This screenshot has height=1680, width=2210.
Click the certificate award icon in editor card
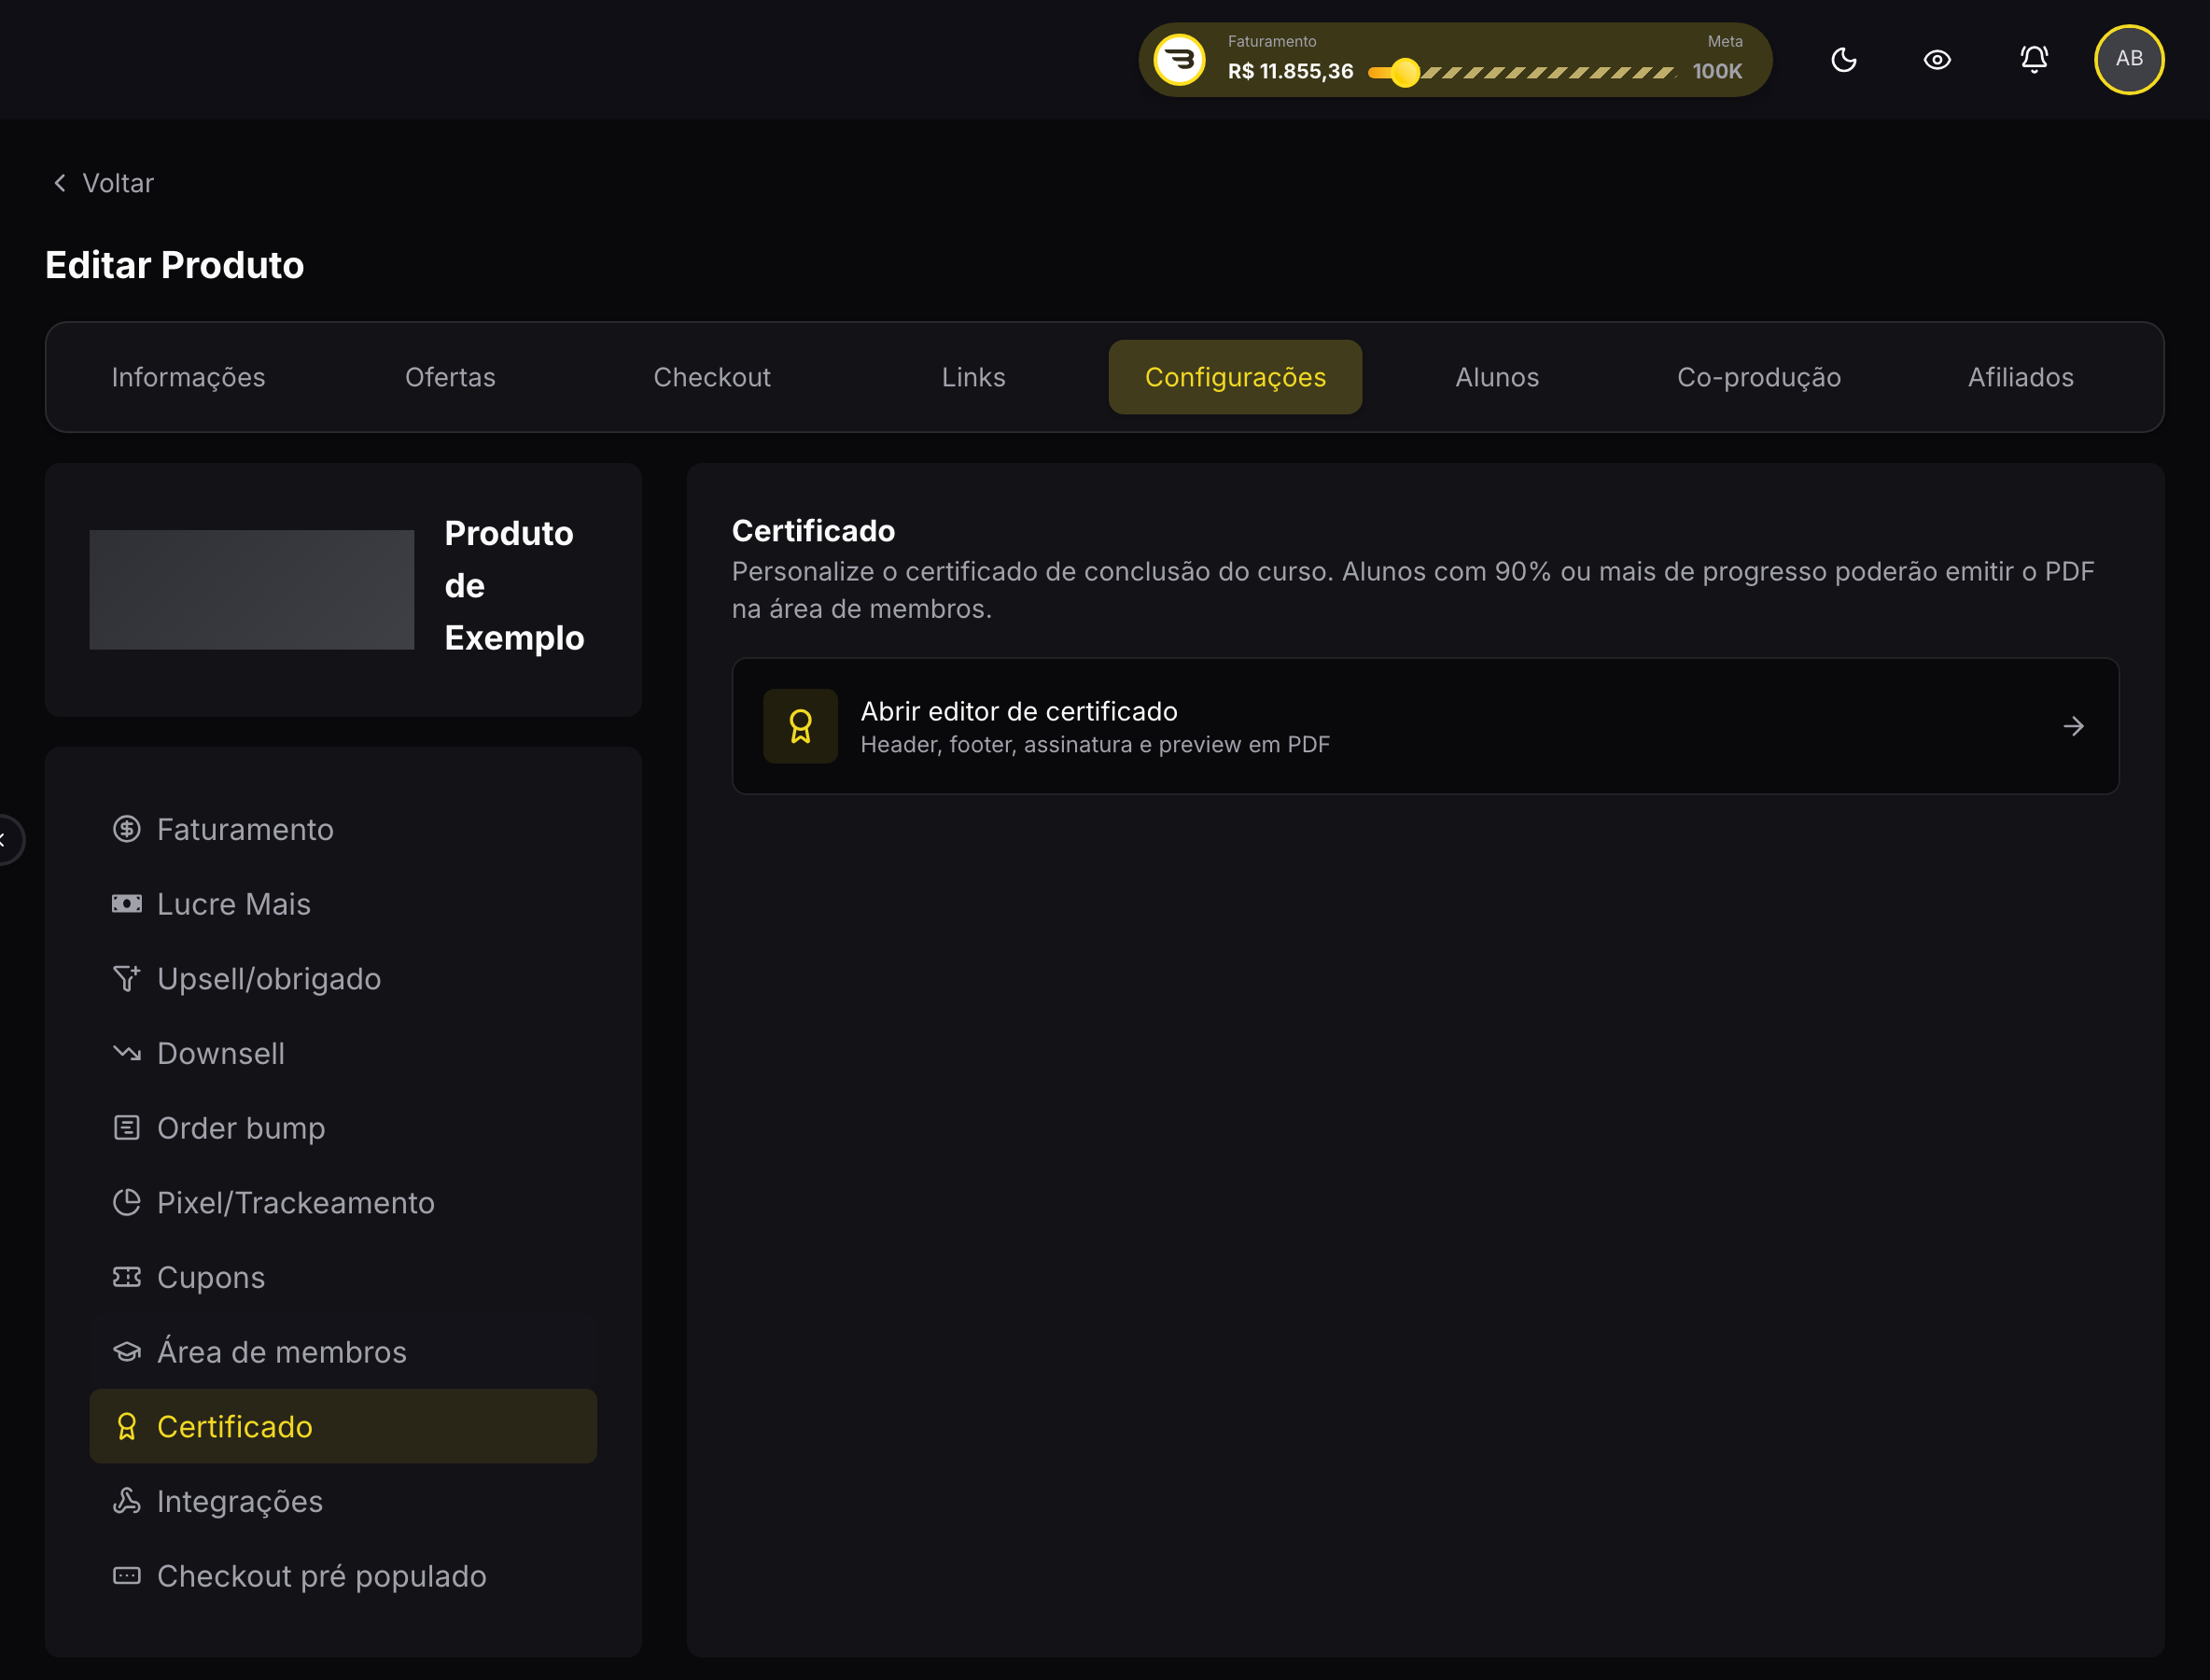tap(800, 726)
